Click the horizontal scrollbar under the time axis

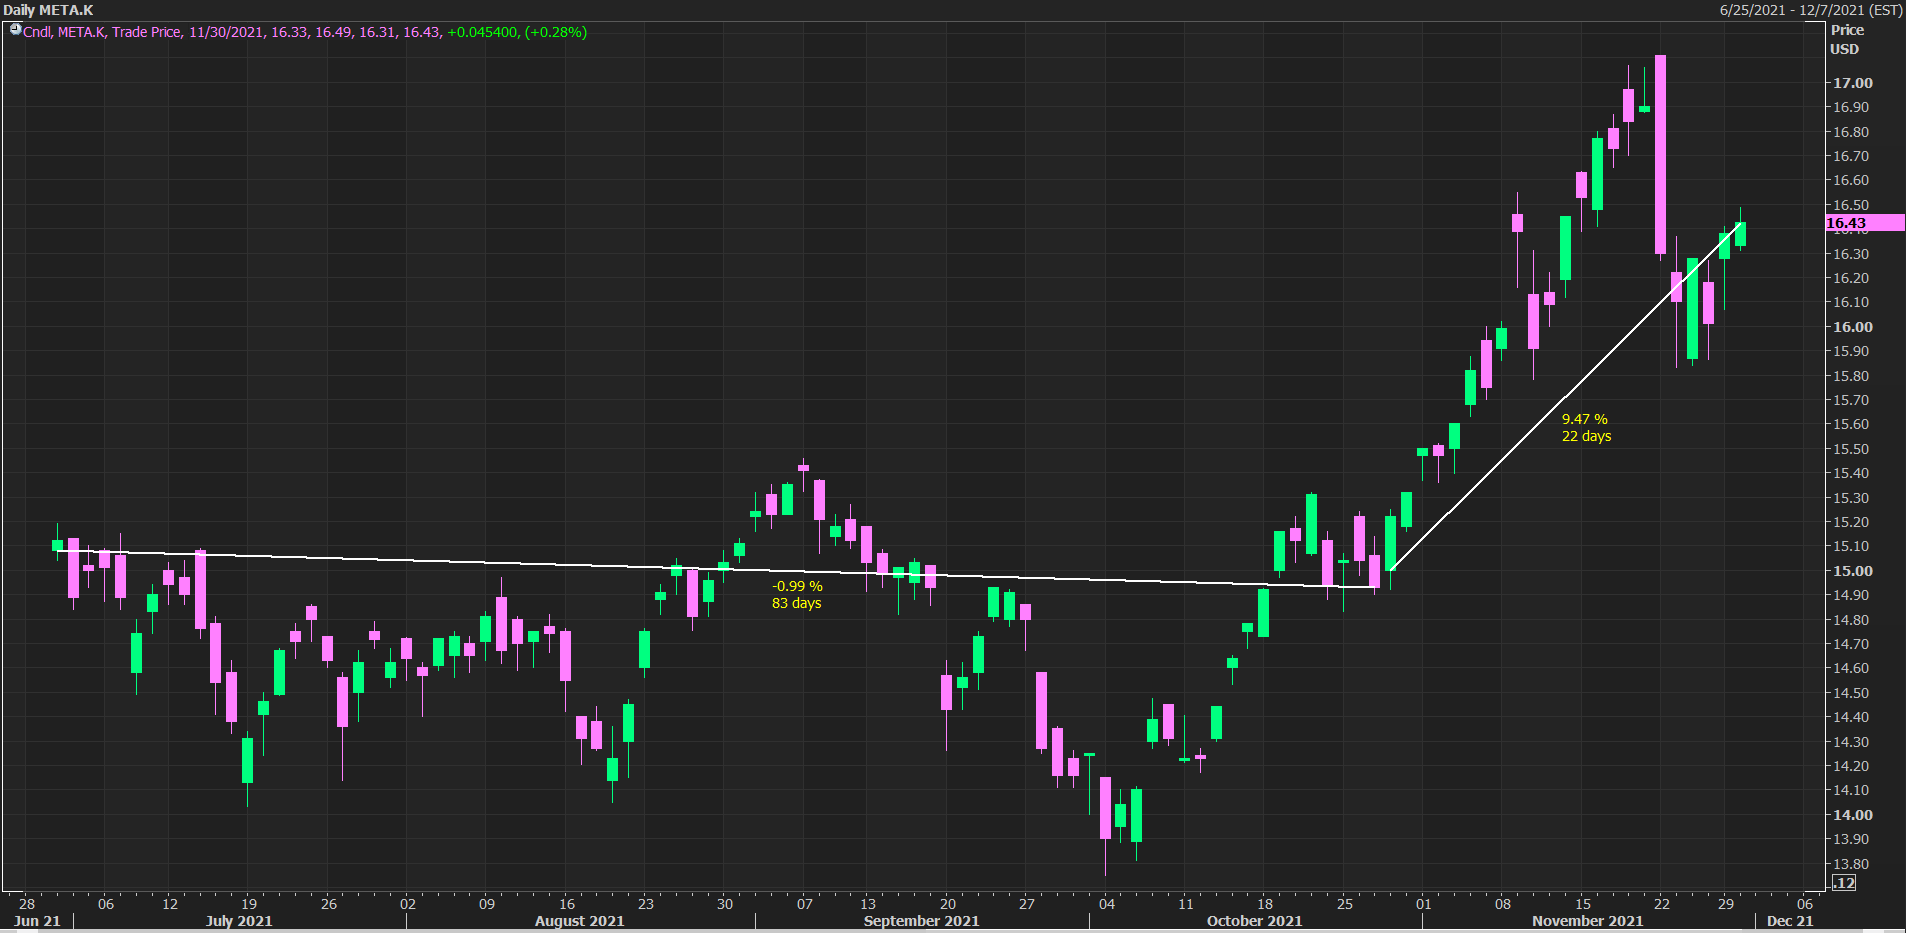[952, 930]
